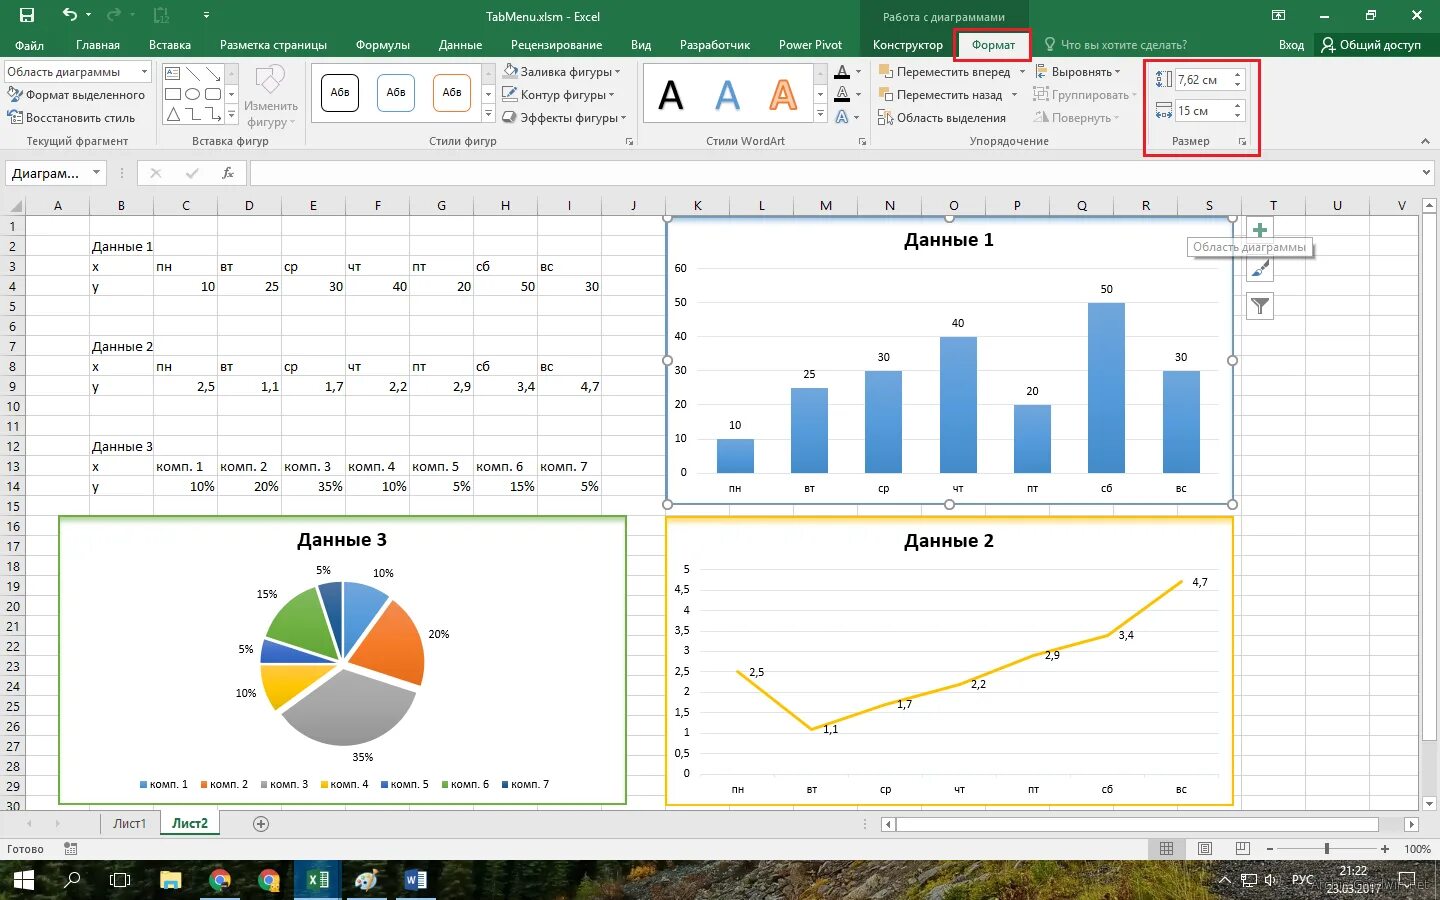This screenshot has width=1440, height=900.
Task: Pick the arrow line shape
Action: pos(213,73)
